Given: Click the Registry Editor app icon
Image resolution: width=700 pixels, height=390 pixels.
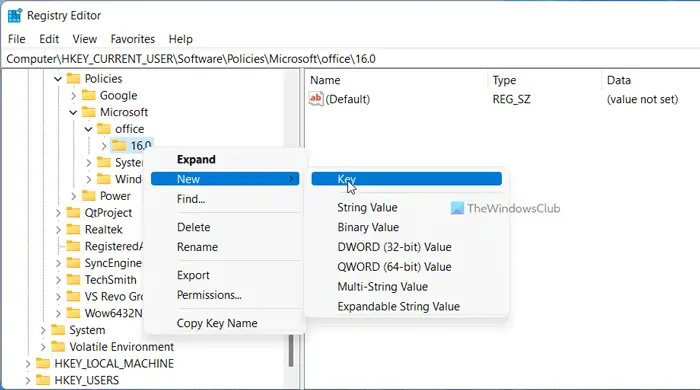Looking at the screenshot, I should [14, 15].
